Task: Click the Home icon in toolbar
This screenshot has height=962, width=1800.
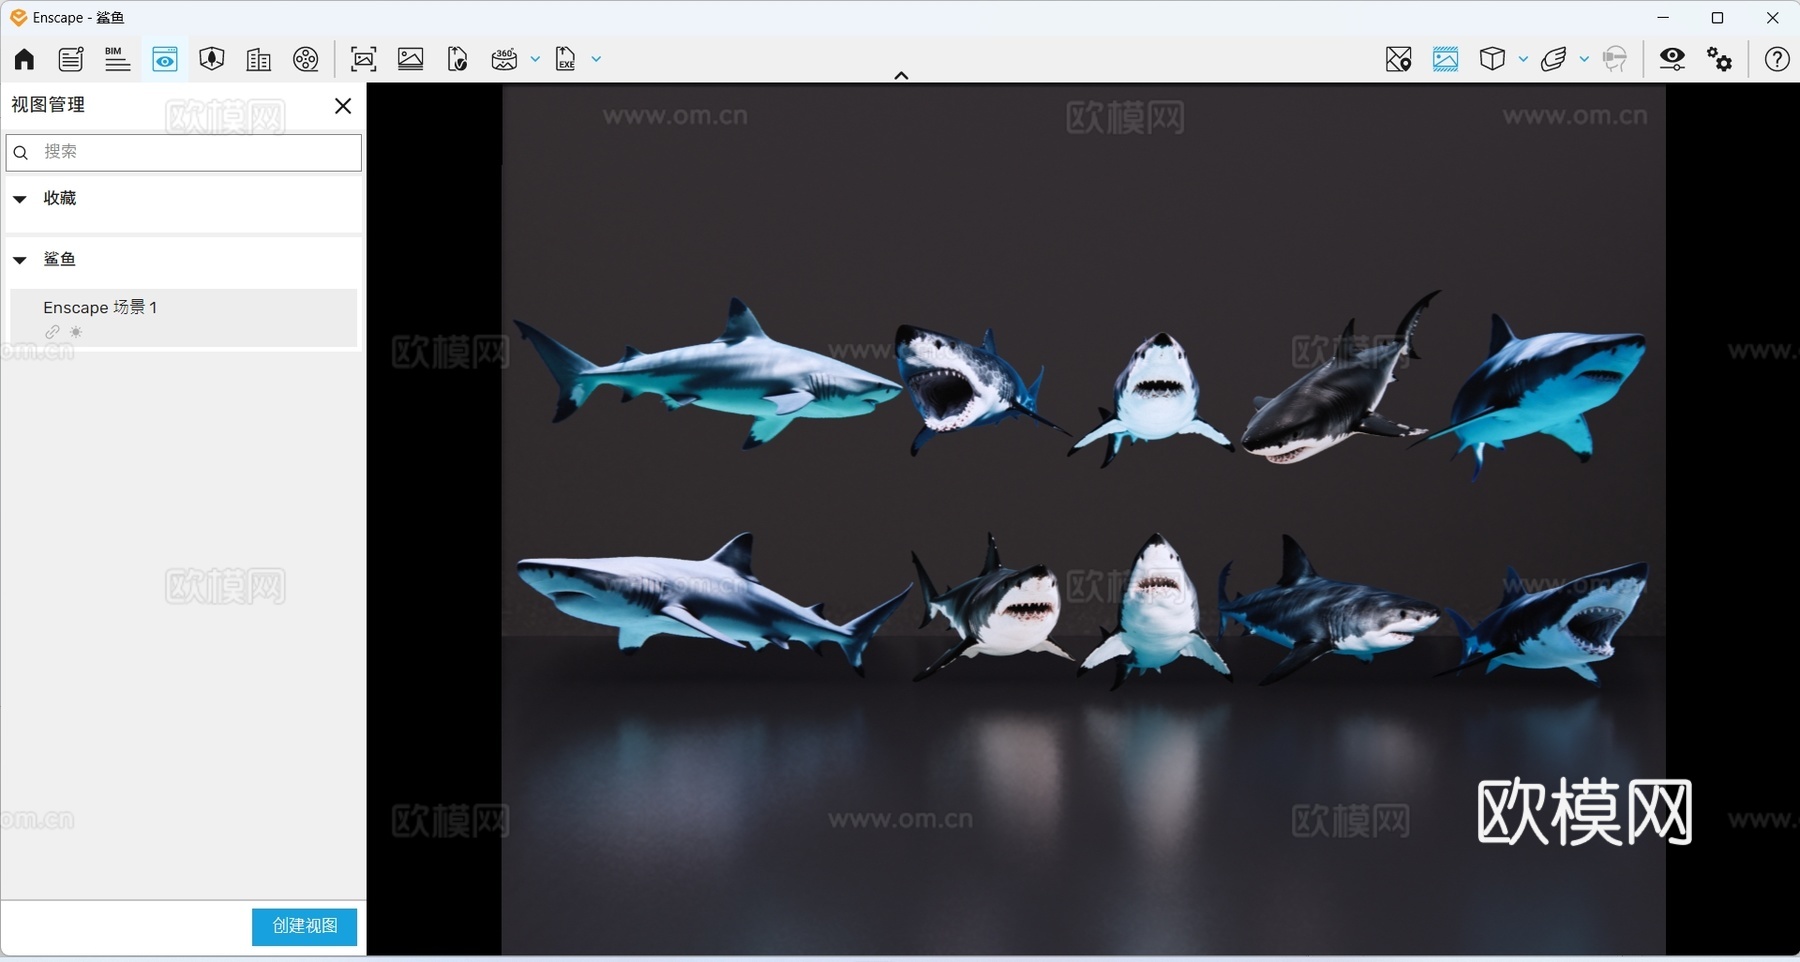Action: (x=24, y=59)
